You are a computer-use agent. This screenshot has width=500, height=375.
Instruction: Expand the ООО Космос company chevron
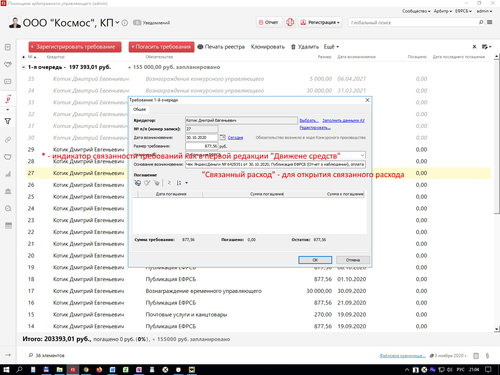pos(117,23)
